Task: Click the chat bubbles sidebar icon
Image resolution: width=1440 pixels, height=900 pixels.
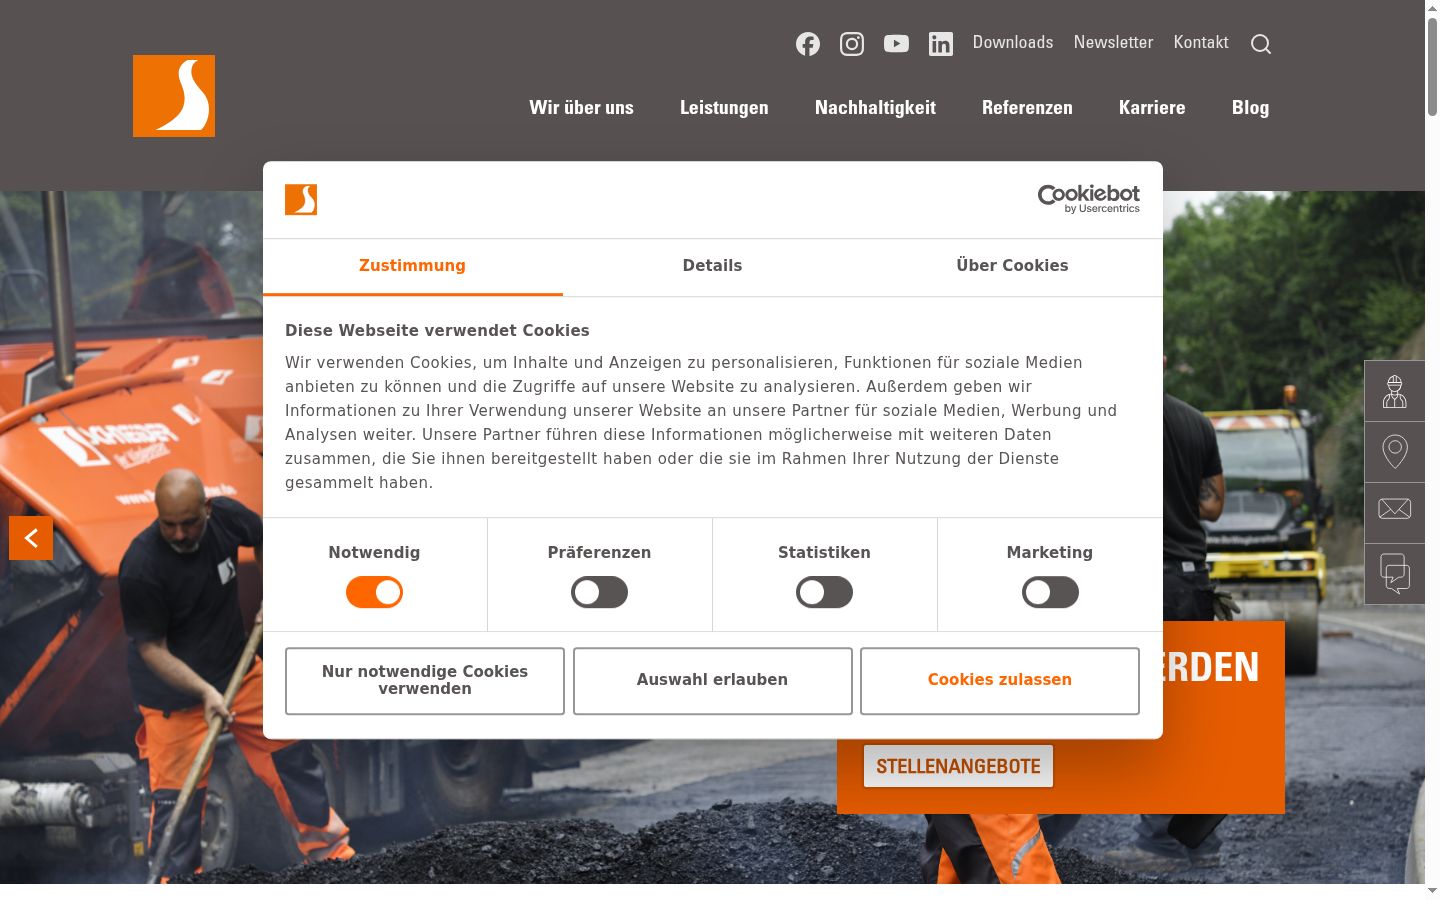Action: (x=1394, y=574)
